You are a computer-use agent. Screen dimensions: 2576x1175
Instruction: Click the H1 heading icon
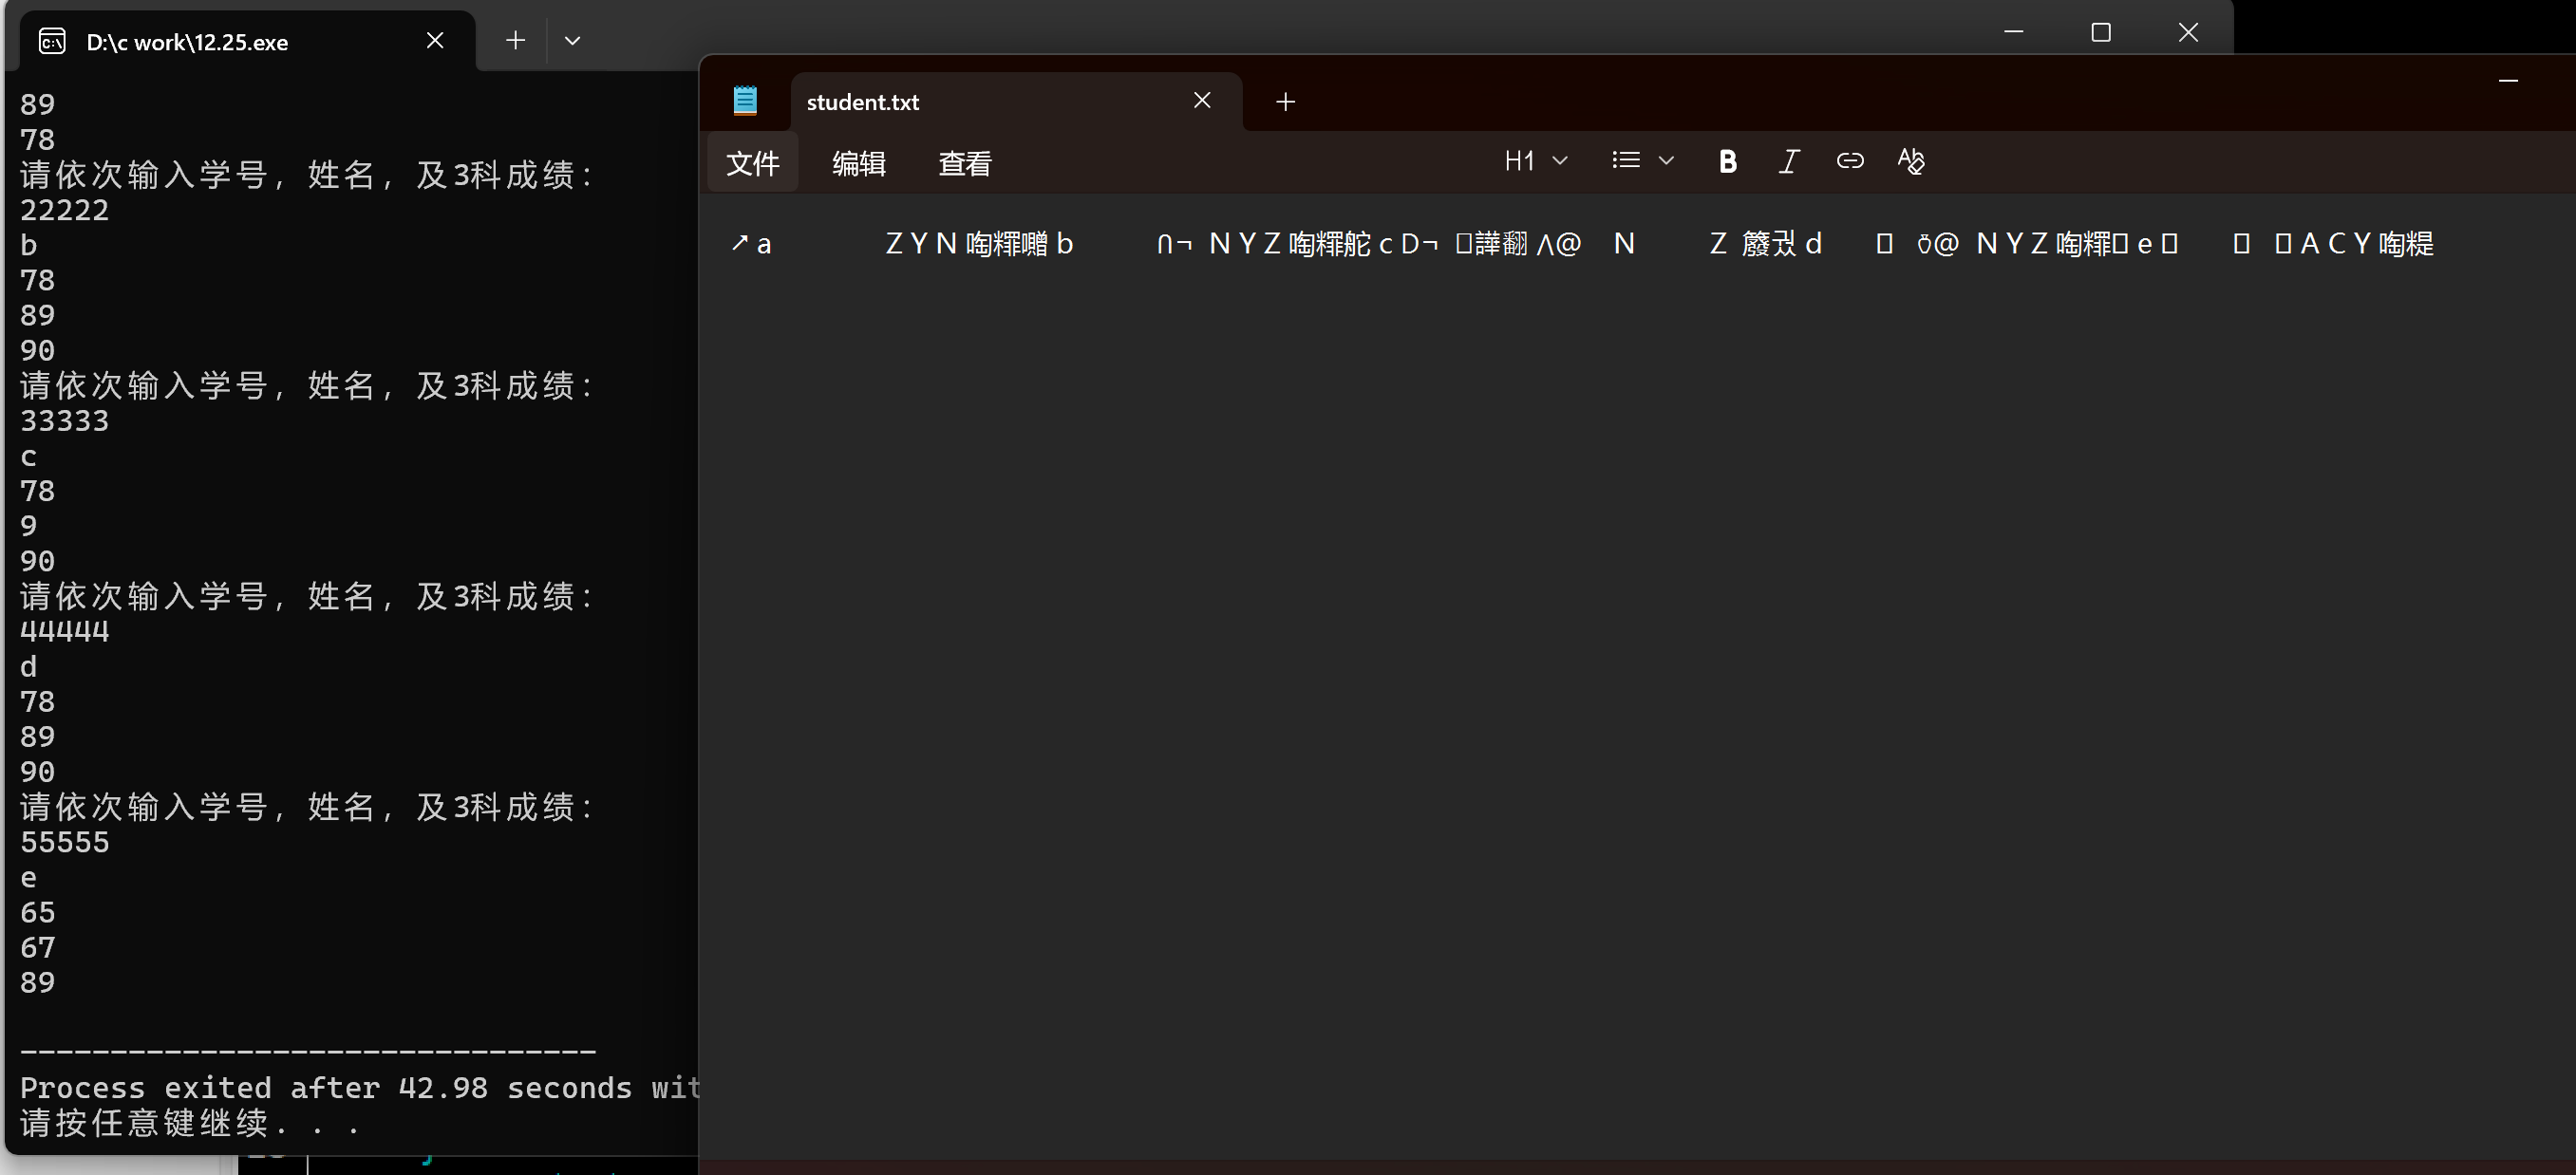pyautogui.click(x=1518, y=160)
